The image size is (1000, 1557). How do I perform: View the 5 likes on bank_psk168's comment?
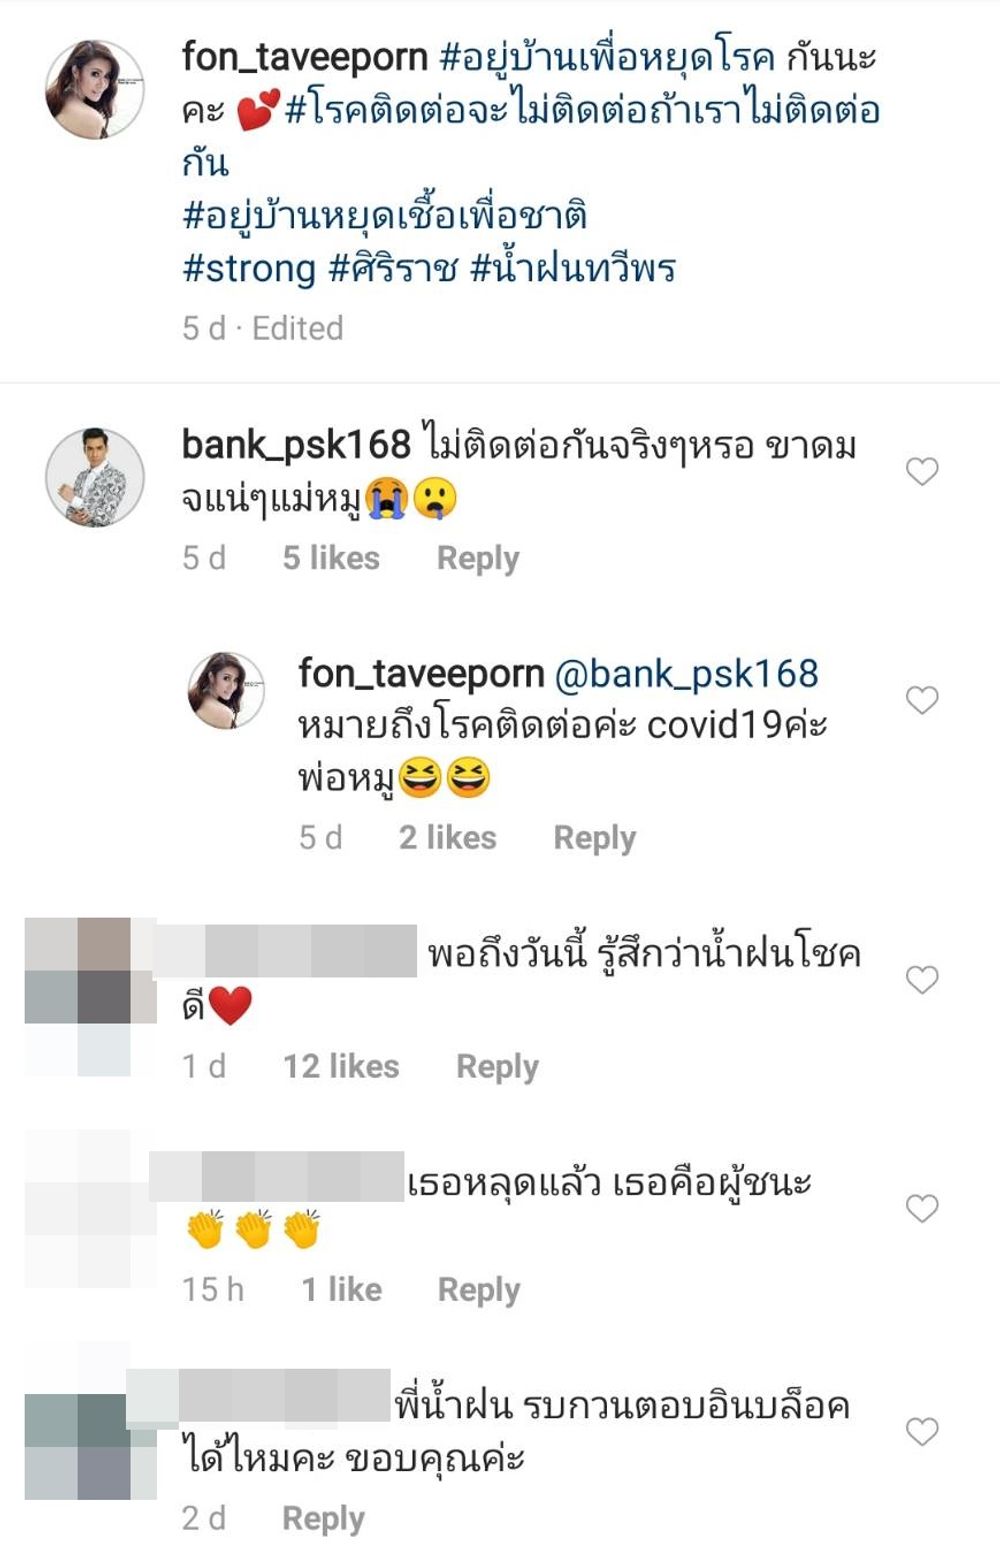[331, 558]
